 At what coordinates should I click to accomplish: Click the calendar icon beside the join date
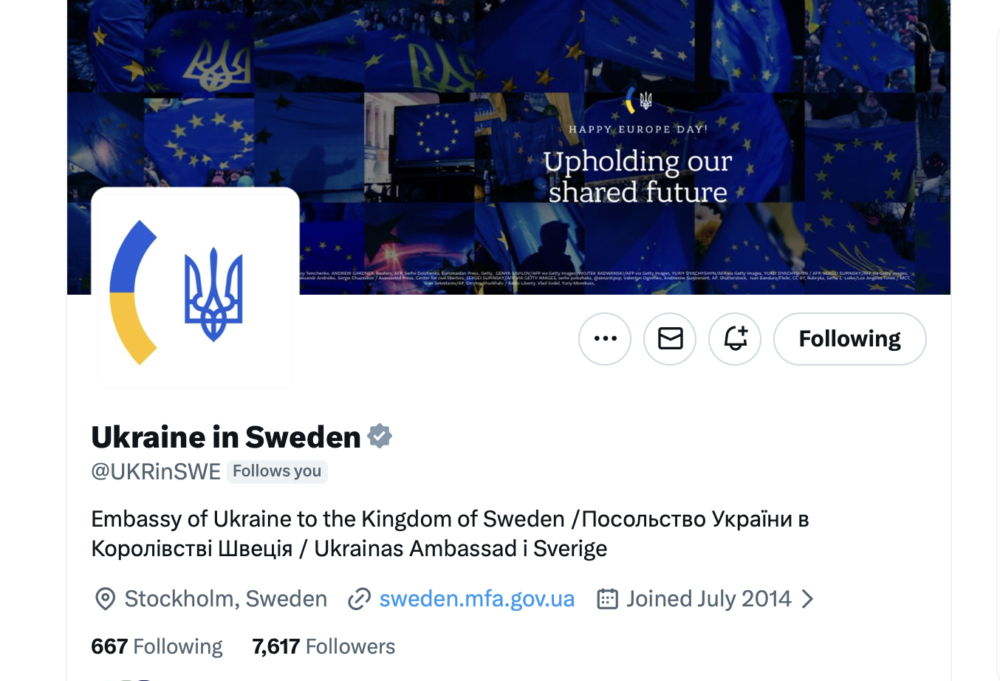(x=607, y=599)
